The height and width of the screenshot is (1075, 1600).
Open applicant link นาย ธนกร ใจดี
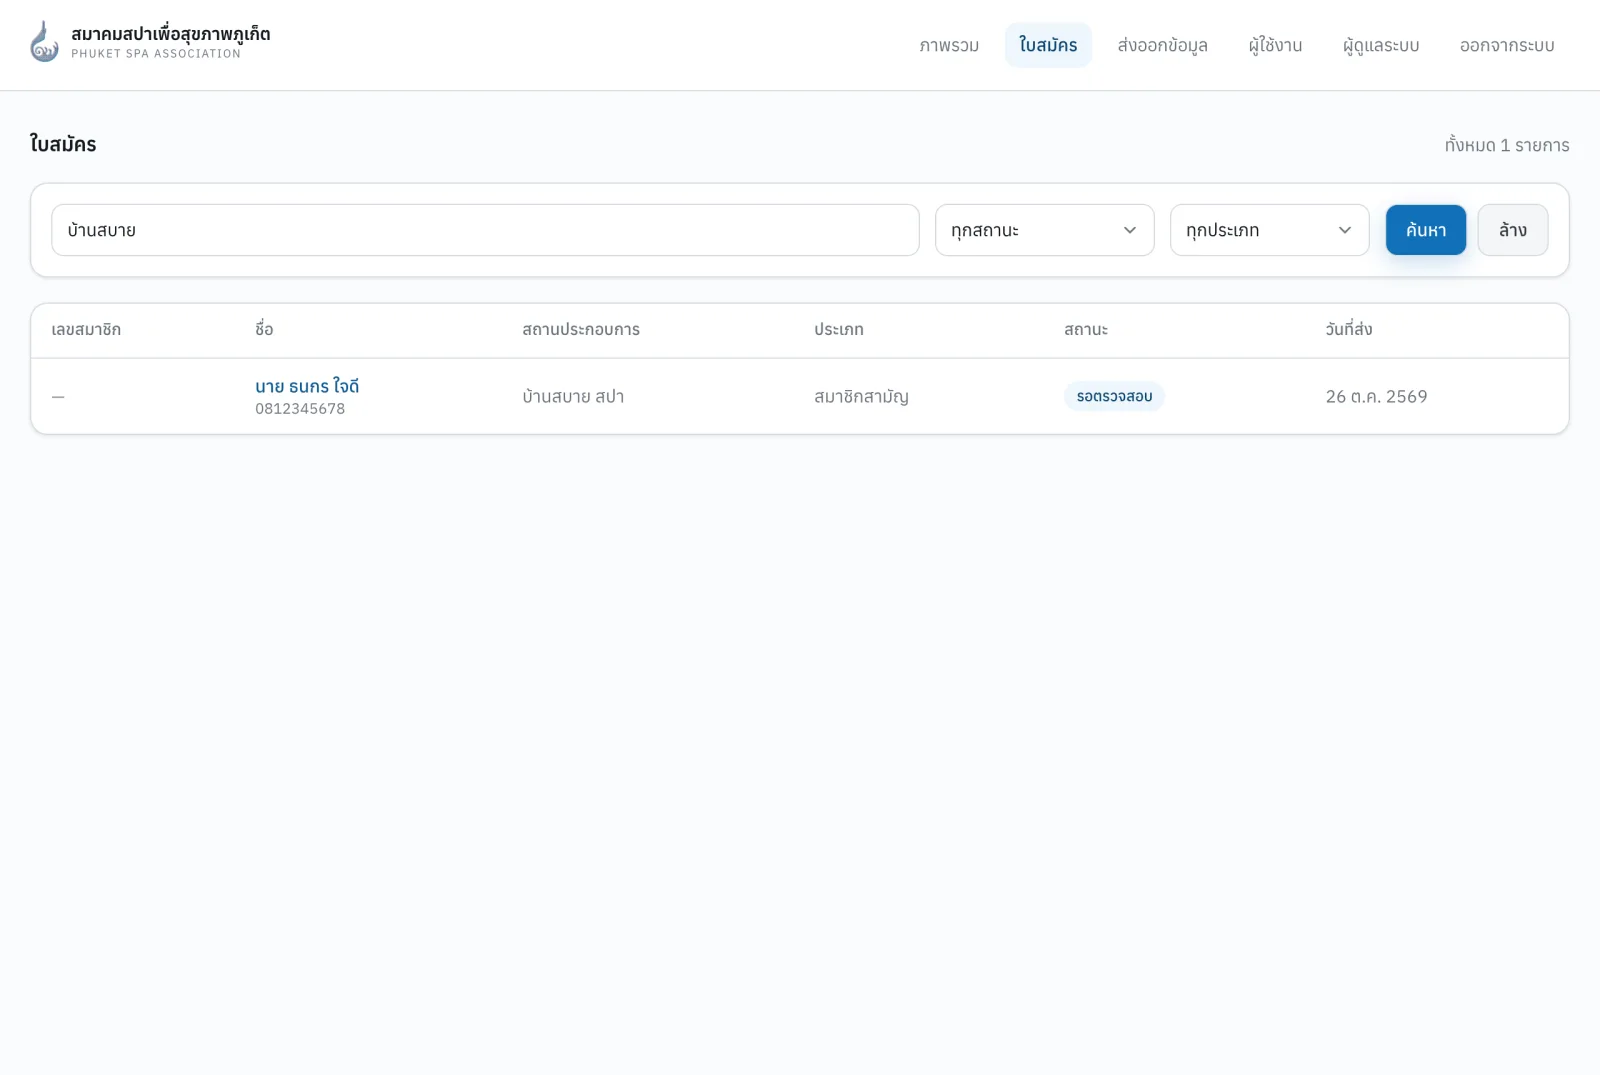307,386
